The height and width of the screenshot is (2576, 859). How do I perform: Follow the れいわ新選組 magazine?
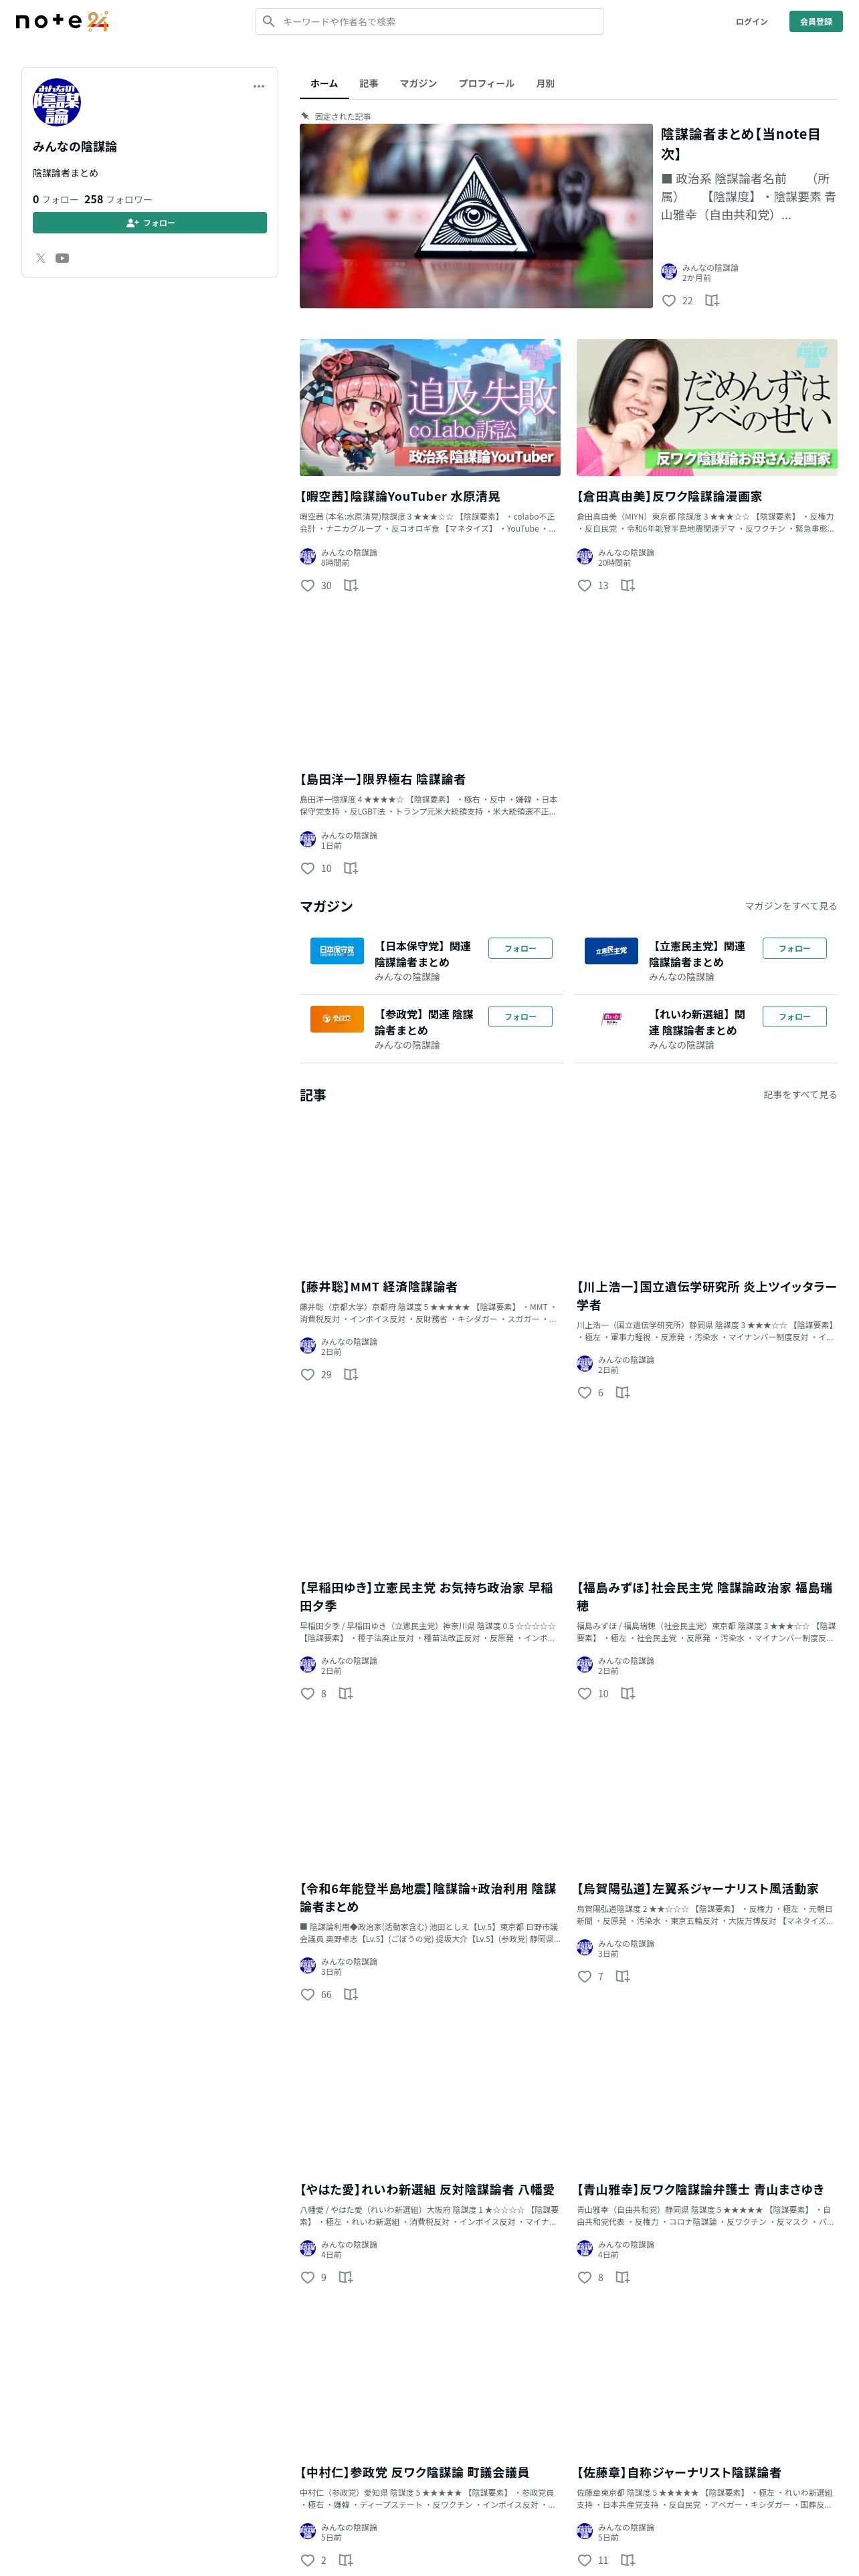pyautogui.click(x=795, y=1016)
